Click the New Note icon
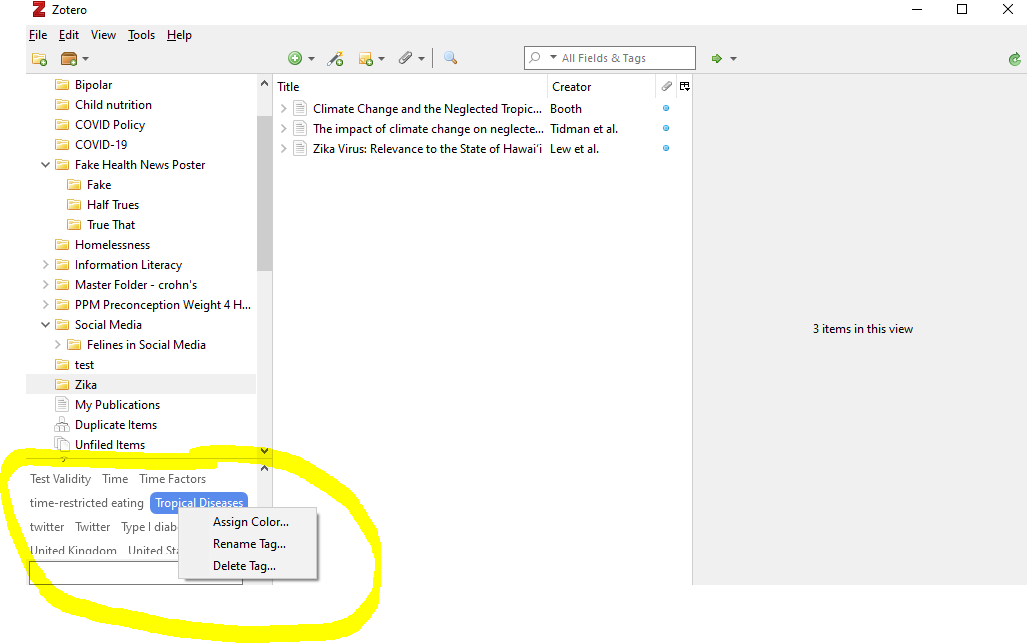This screenshot has width=1027, height=643. [365, 59]
